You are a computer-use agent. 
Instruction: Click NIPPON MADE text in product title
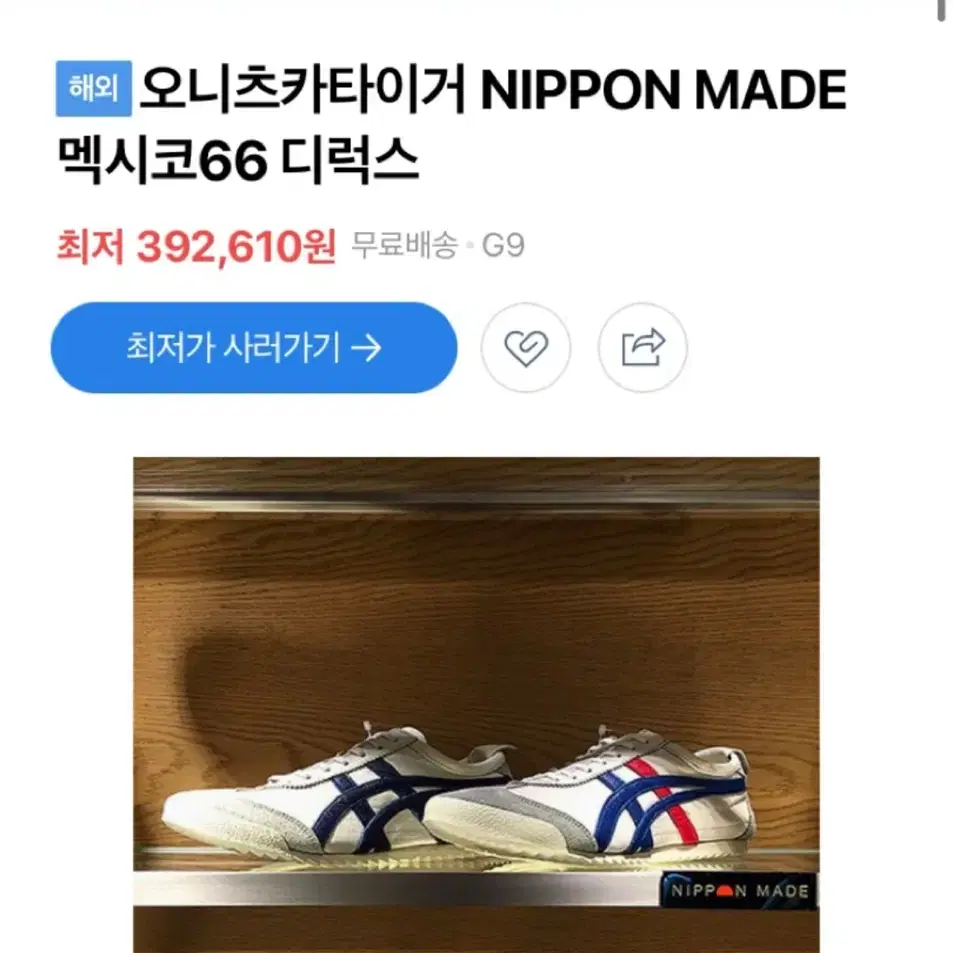[663, 90]
